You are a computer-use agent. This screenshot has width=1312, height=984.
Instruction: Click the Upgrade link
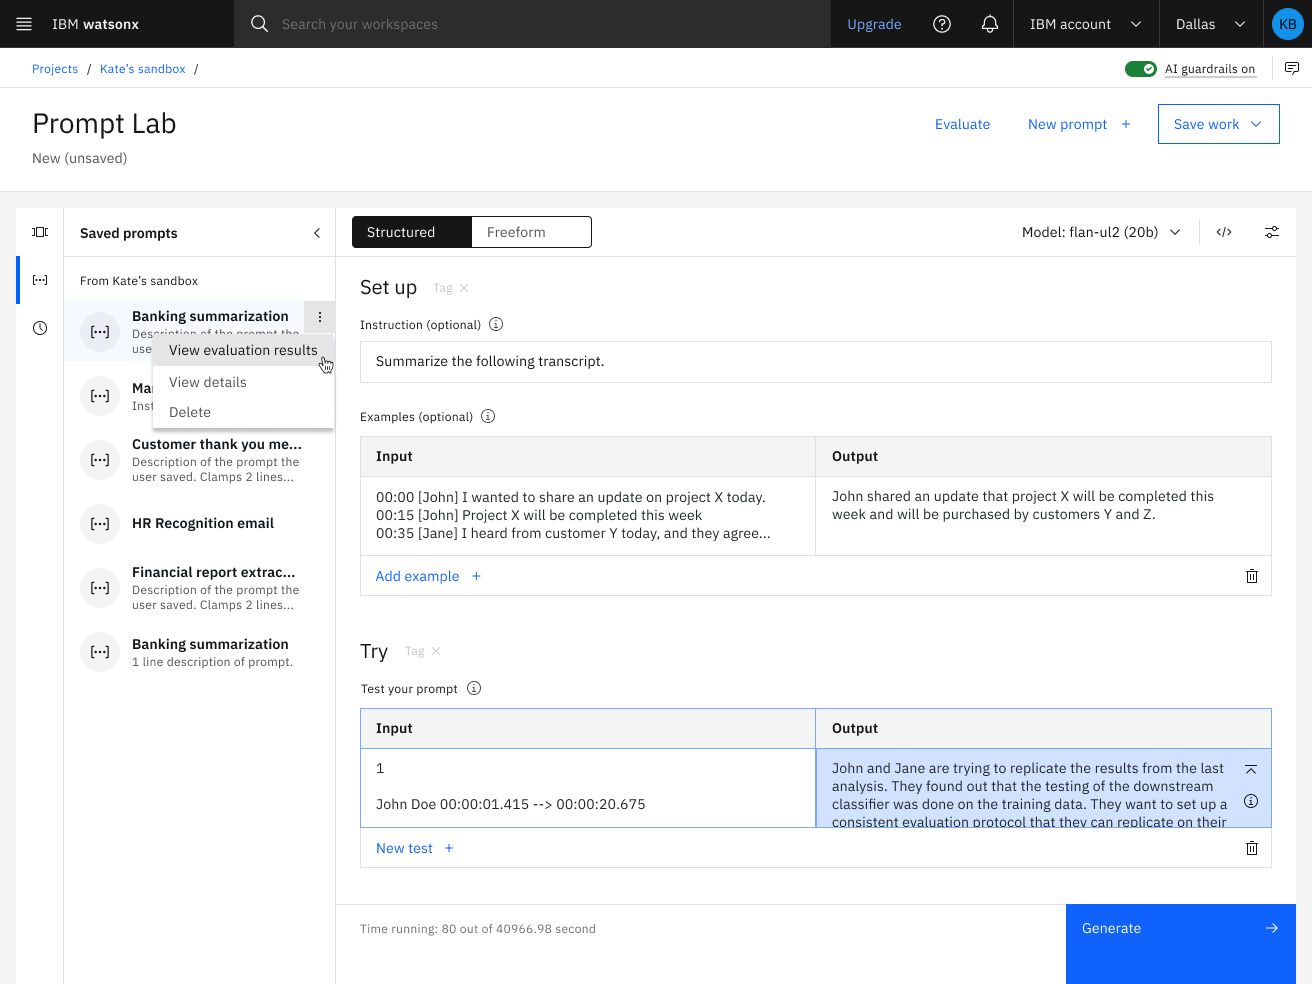[874, 24]
